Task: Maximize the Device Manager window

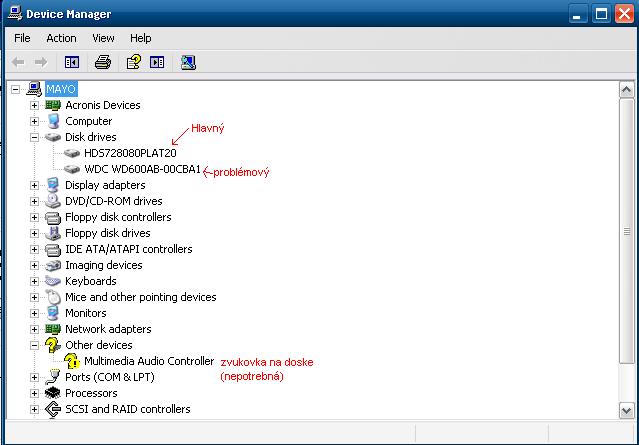Action: (x=601, y=14)
